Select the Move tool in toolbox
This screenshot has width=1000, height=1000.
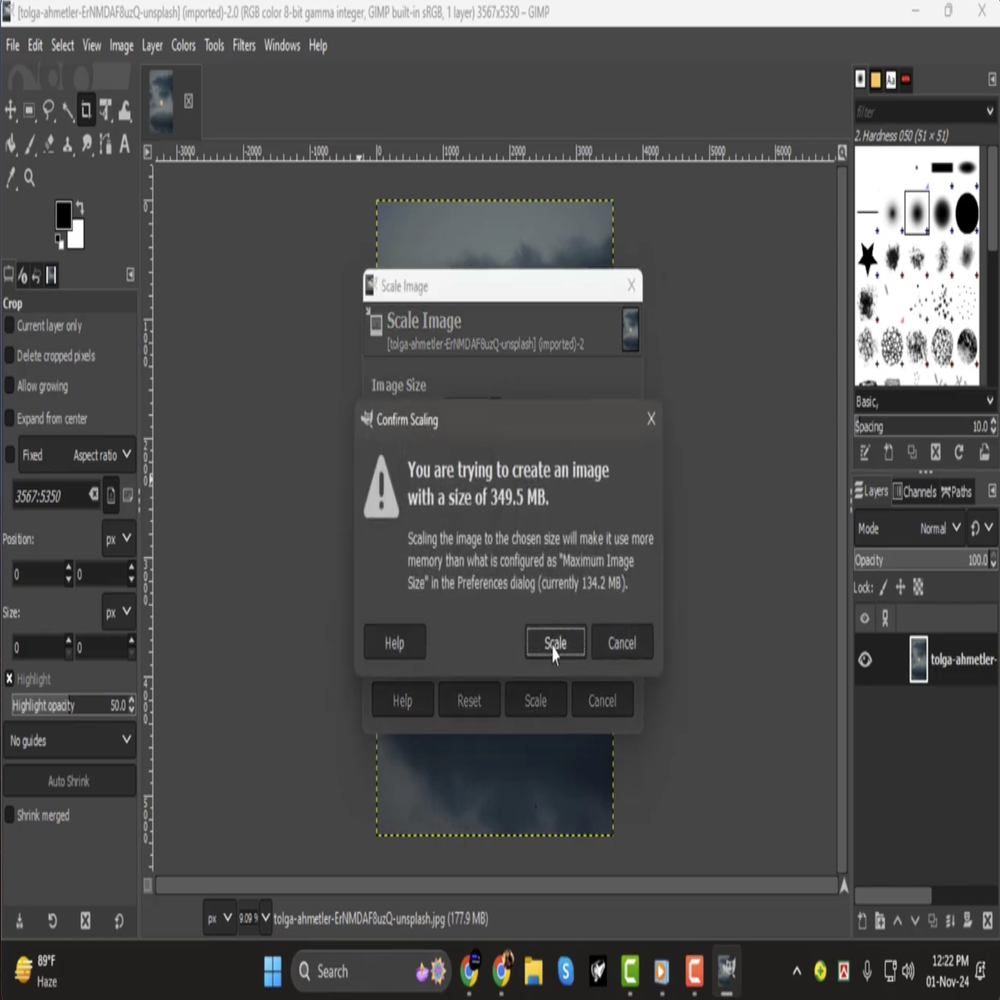(11, 111)
